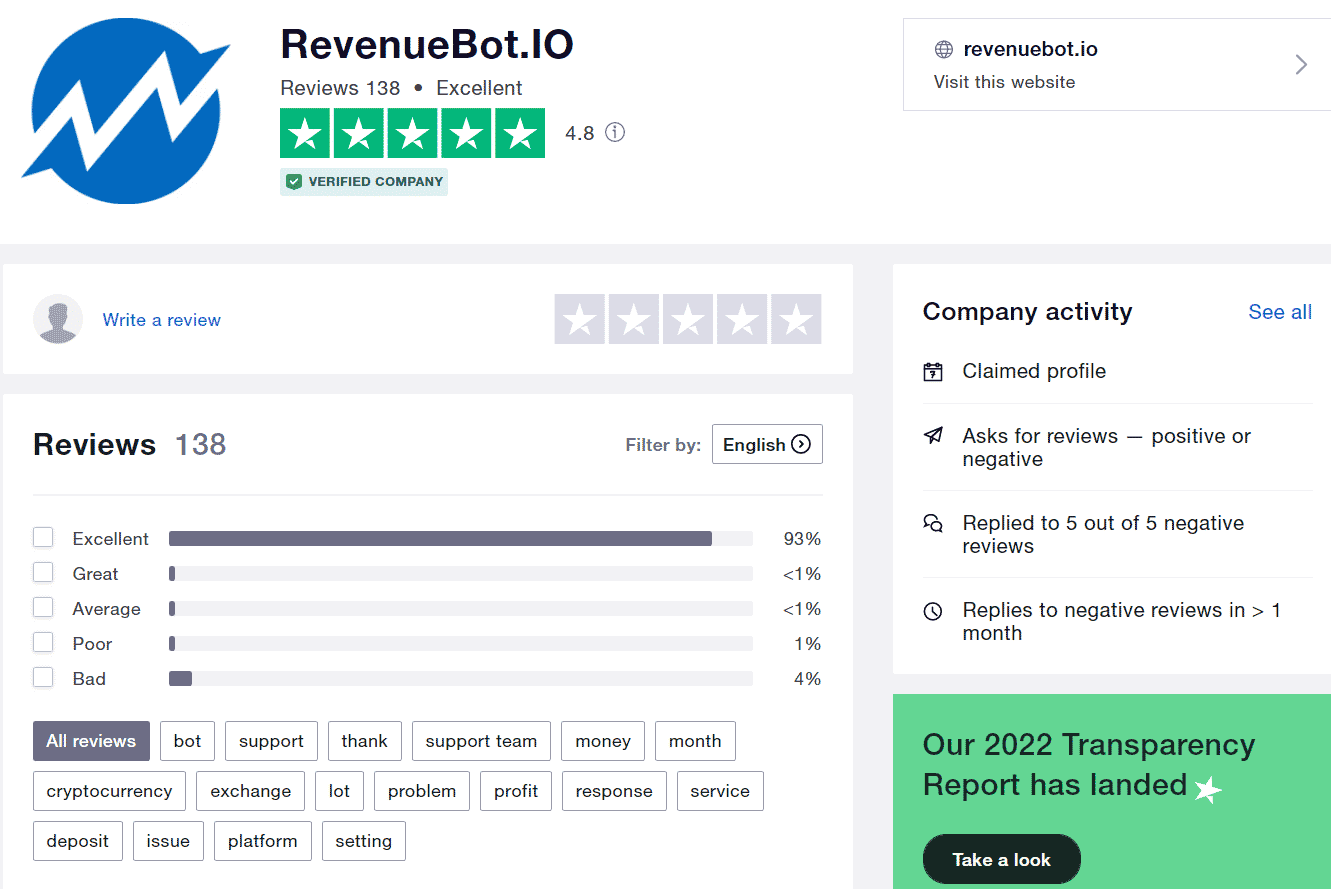Select the third rating star
This screenshot has width=1331, height=889.
click(x=688, y=319)
